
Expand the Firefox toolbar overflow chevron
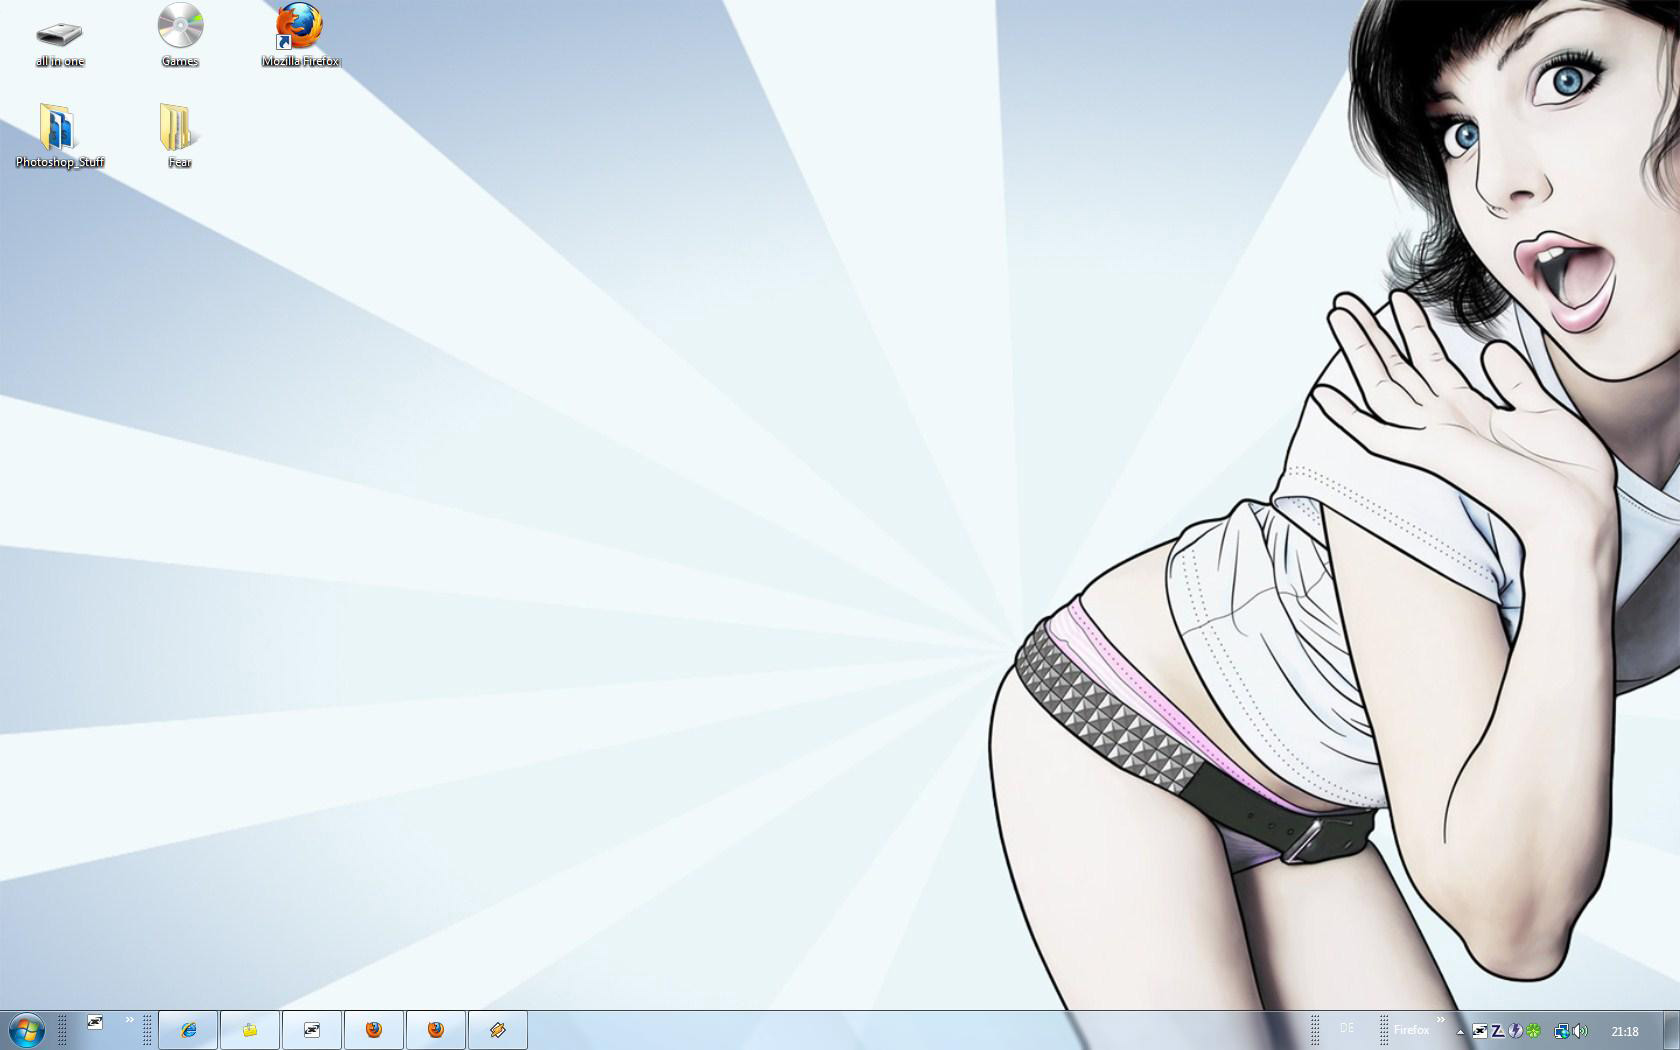1441,1020
